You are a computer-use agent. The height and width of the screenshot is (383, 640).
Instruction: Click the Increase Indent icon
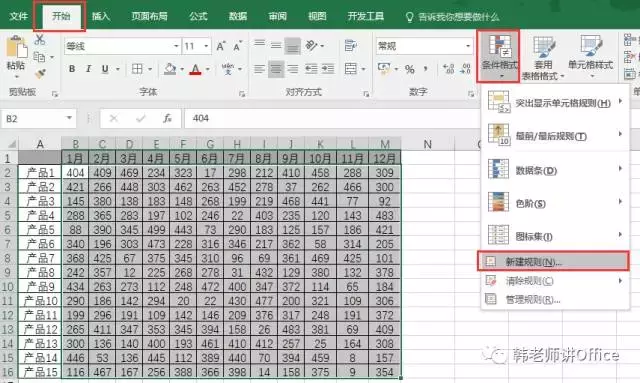pyautogui.click(x=328, y=69)
